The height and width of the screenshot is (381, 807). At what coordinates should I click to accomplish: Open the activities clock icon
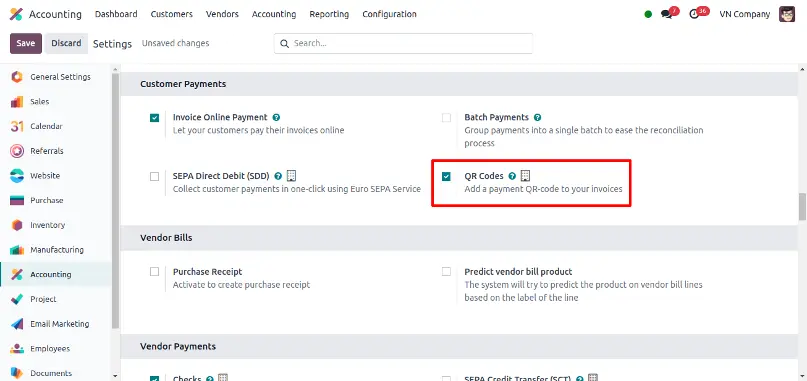click(694, 14)
